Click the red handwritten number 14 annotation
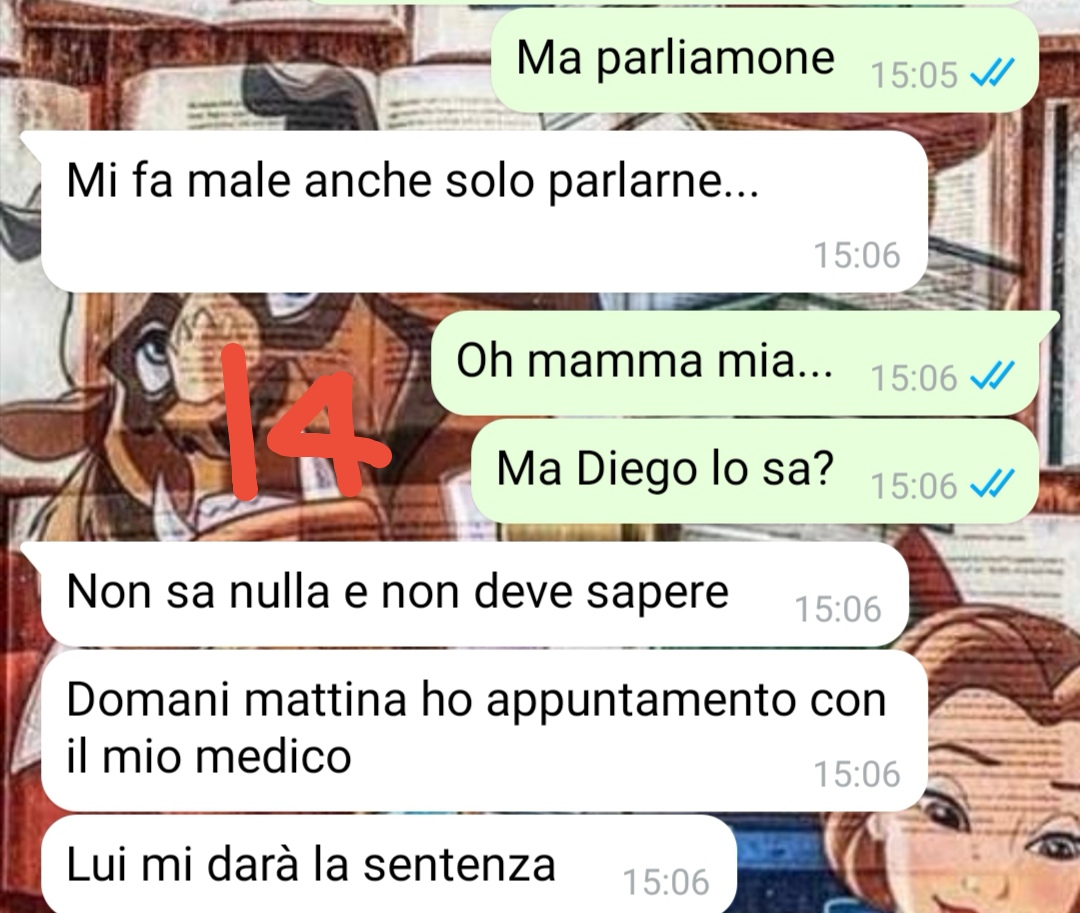The image size is (1080, 913). coord(305,422)
